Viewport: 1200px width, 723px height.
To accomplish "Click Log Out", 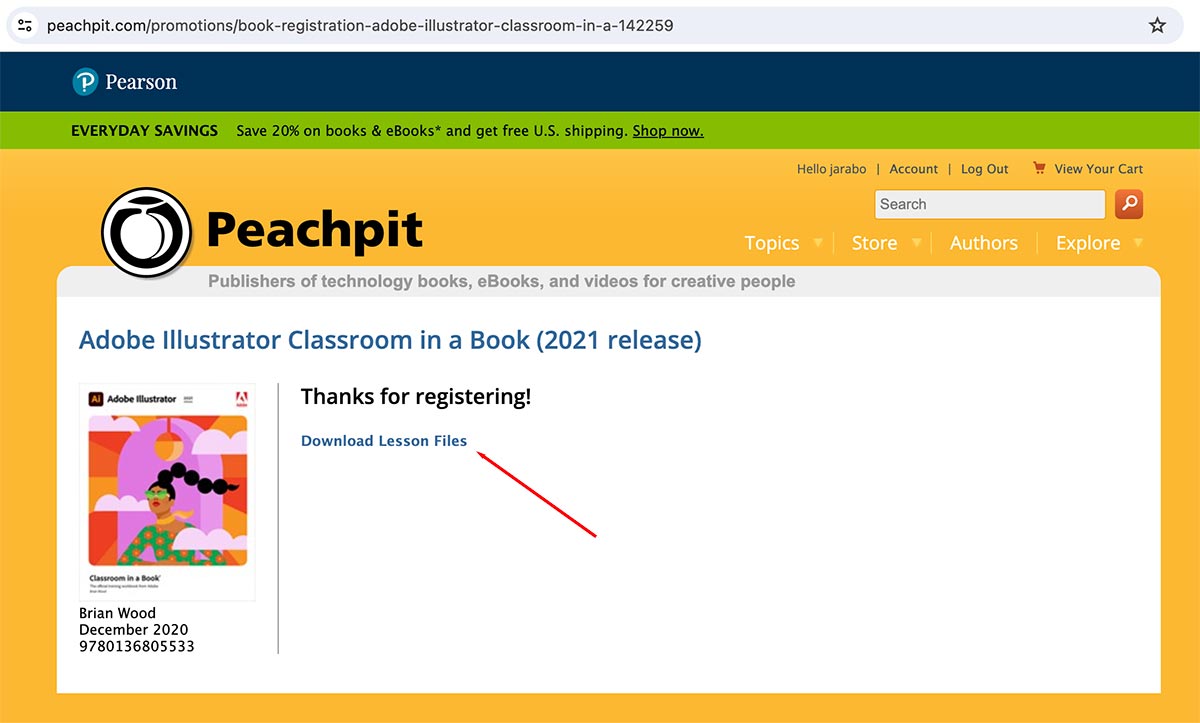I will click(x=984, y=169).
